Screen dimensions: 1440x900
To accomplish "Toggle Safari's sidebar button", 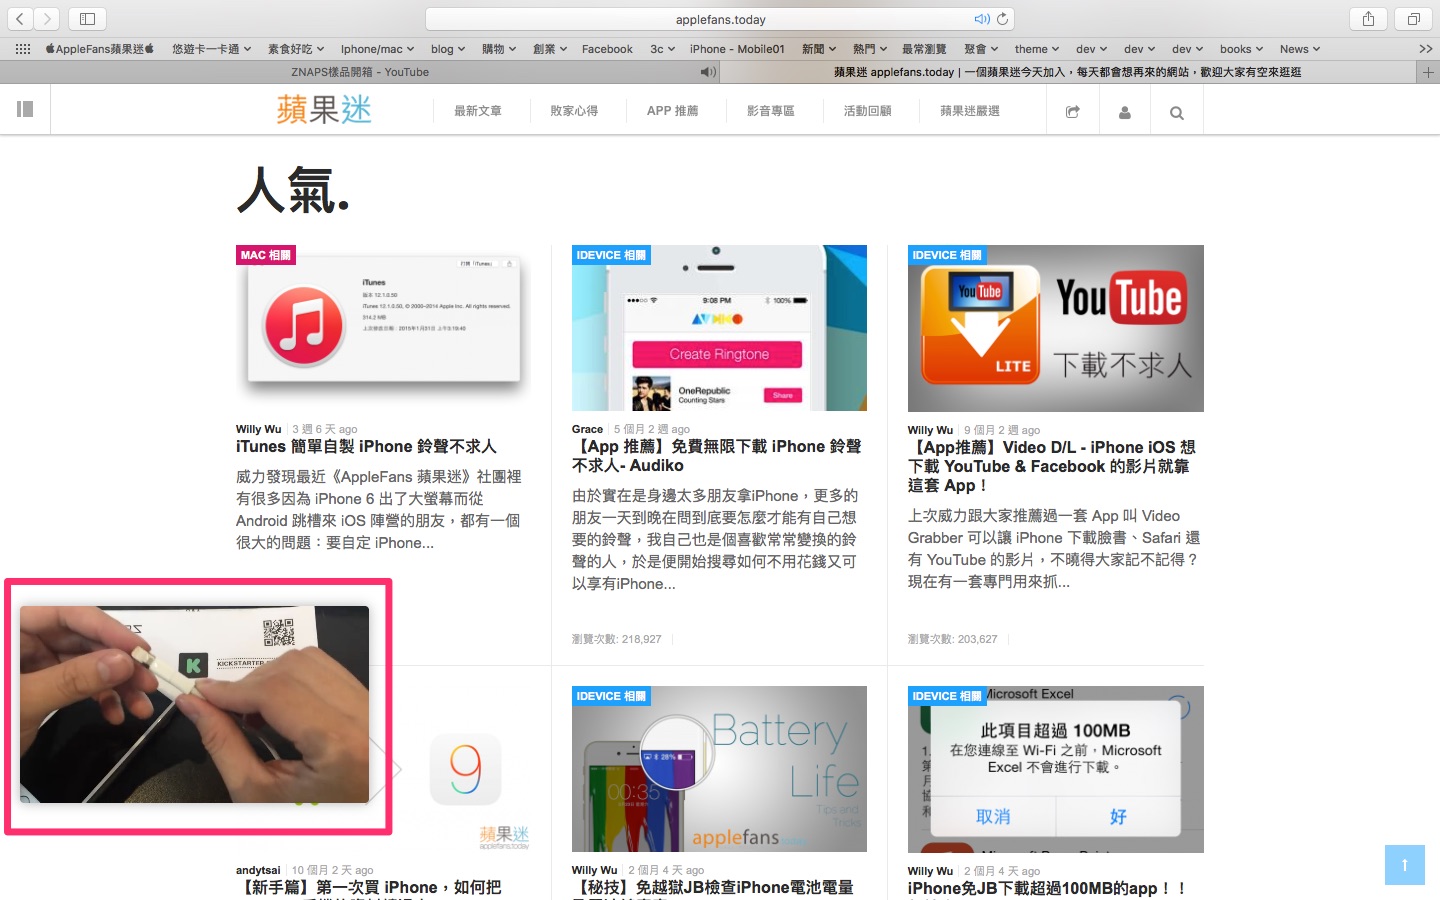I will [x=88, y=18].
